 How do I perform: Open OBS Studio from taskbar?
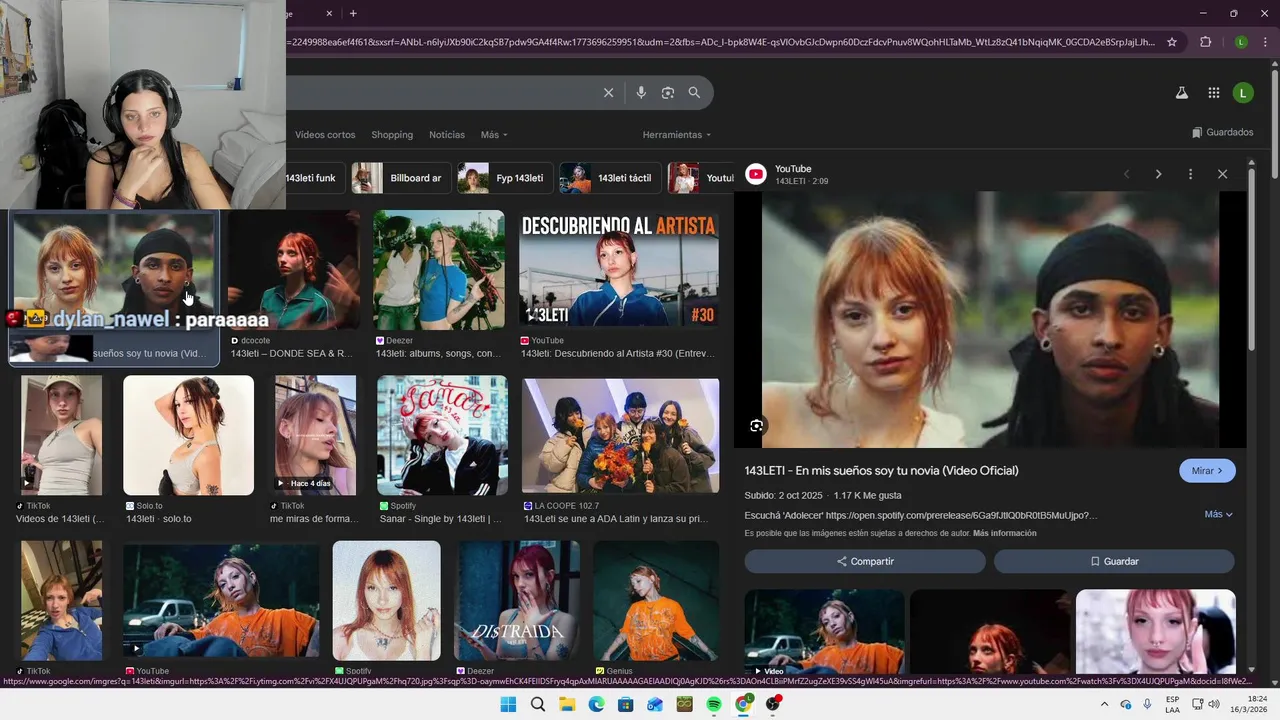click(773, 704)
